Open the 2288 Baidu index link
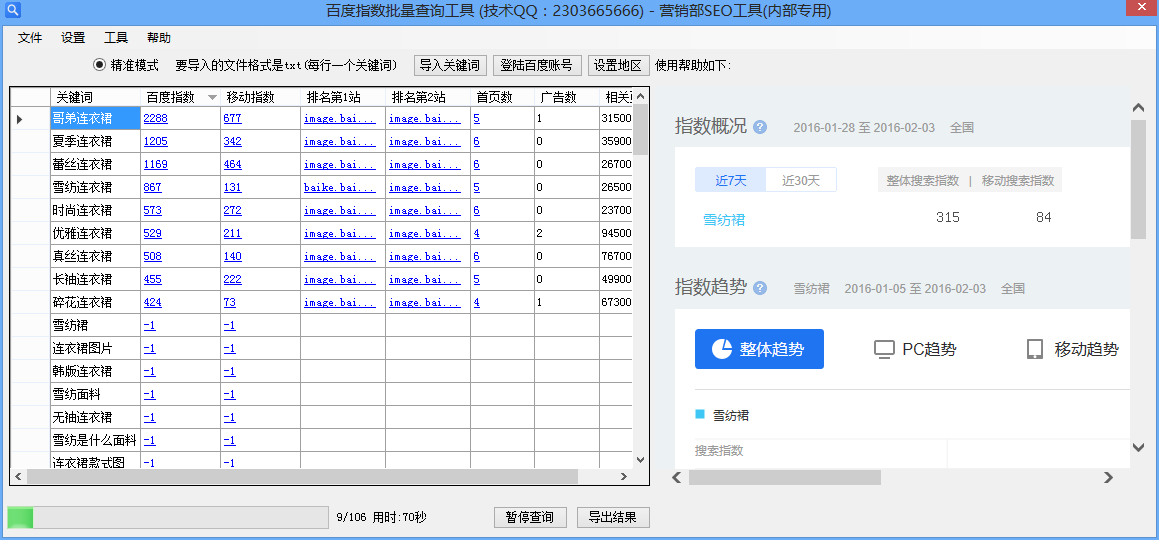Viewport: 1159px width, 540px height. tap(155, 118)
